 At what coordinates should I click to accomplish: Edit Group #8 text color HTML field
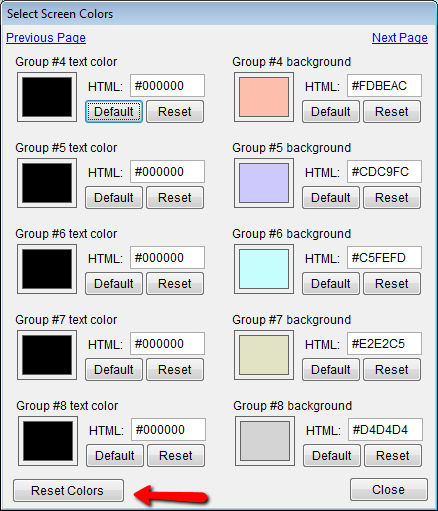(x=168, y=430)
